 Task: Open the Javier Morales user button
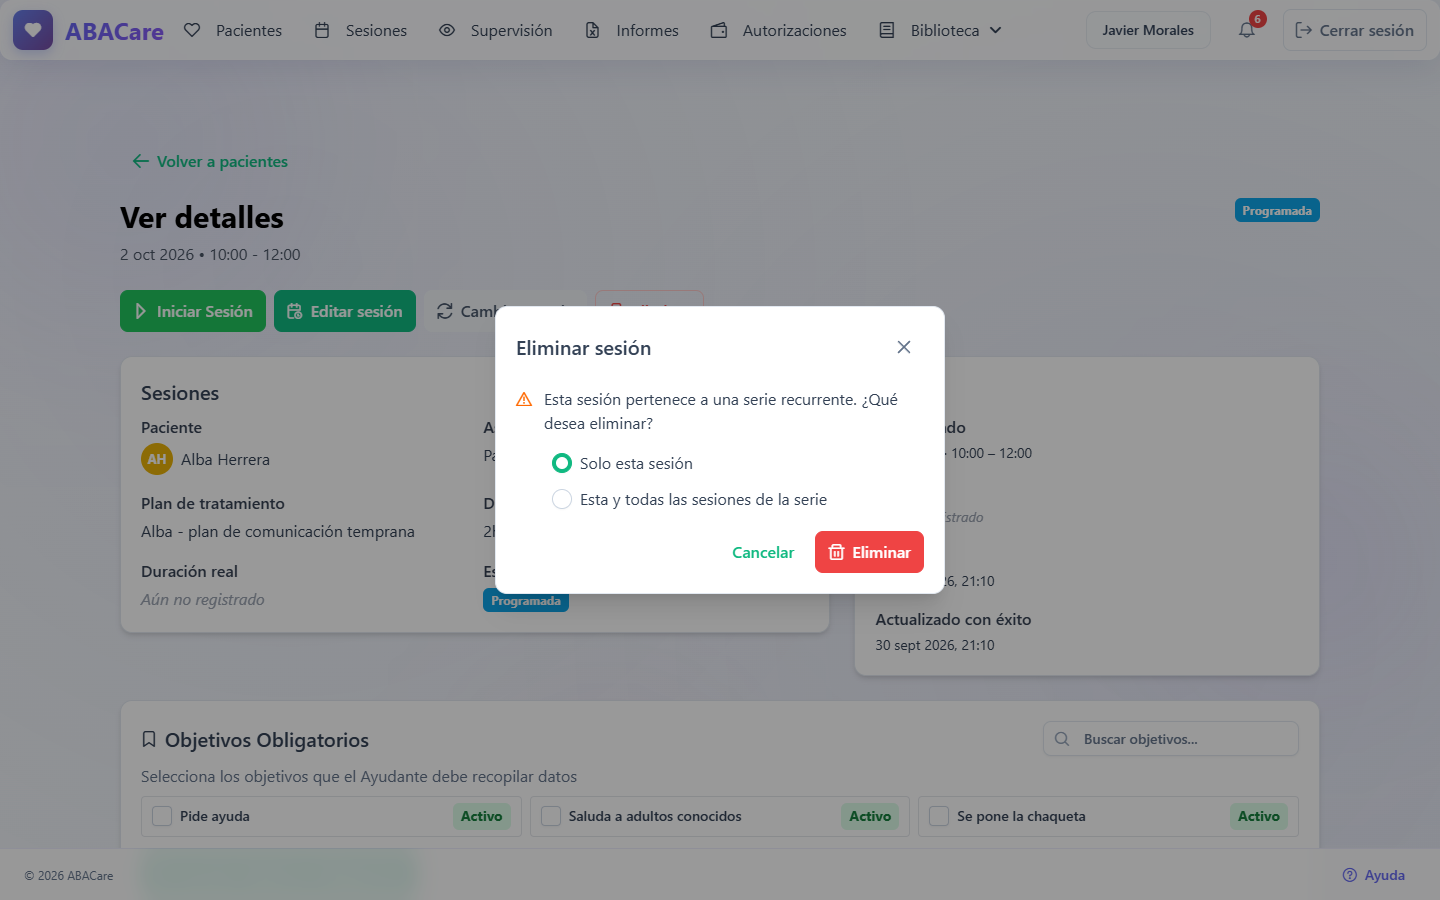(1148, 30)
